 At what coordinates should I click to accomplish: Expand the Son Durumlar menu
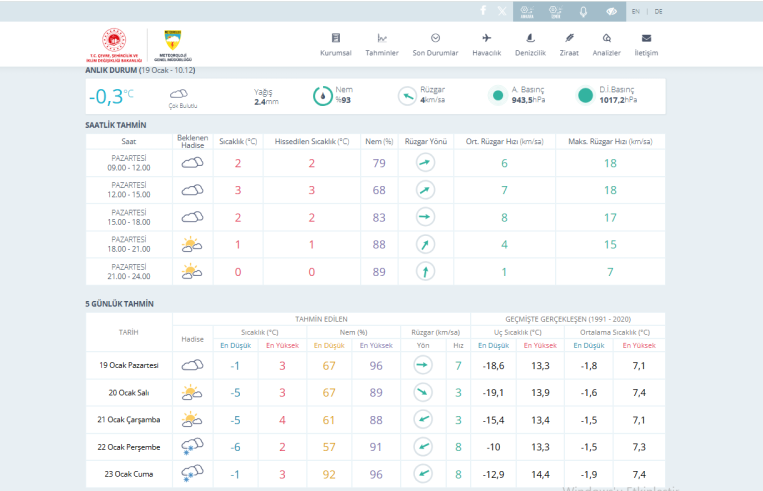435,44
